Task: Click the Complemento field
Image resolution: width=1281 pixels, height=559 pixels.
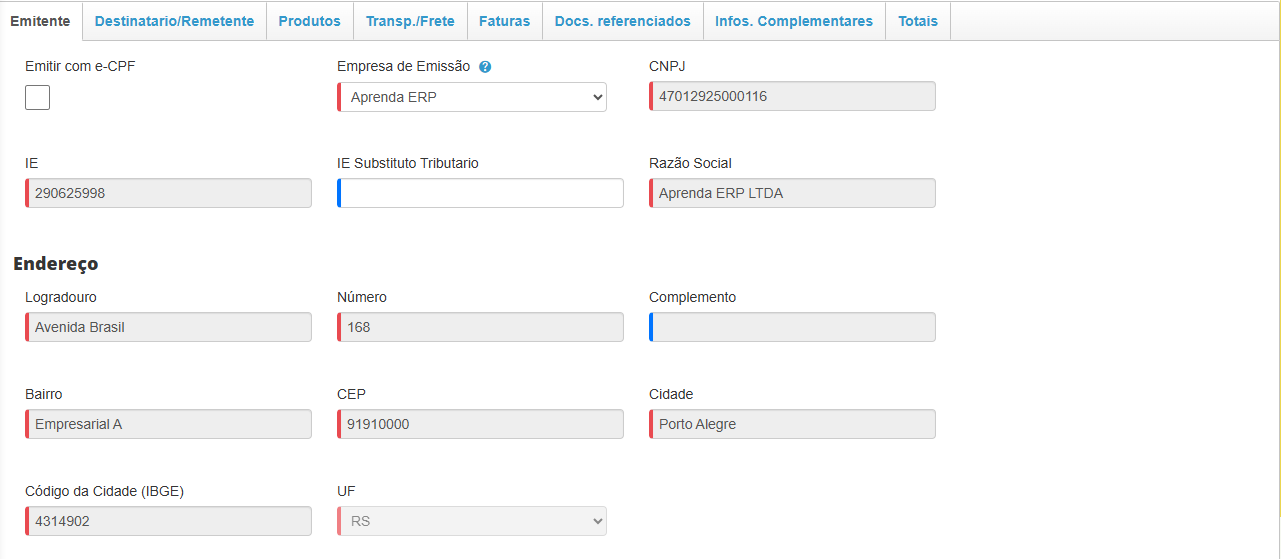Action: pos(793,327)
